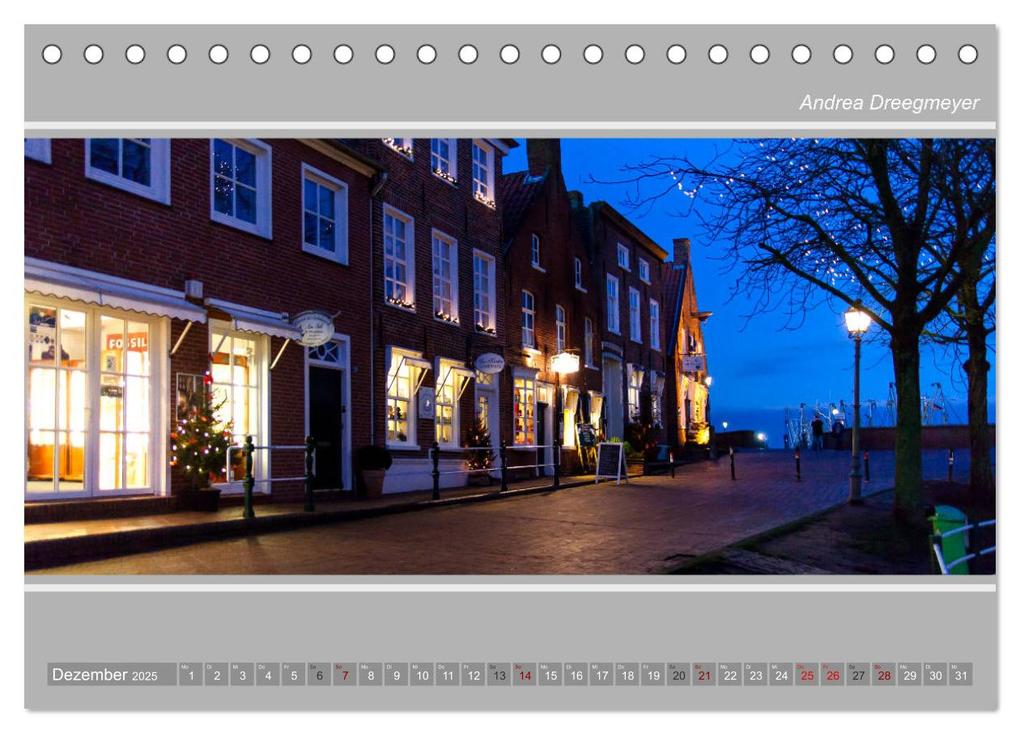Pick day 16 in the date row

tap(576, 674)
